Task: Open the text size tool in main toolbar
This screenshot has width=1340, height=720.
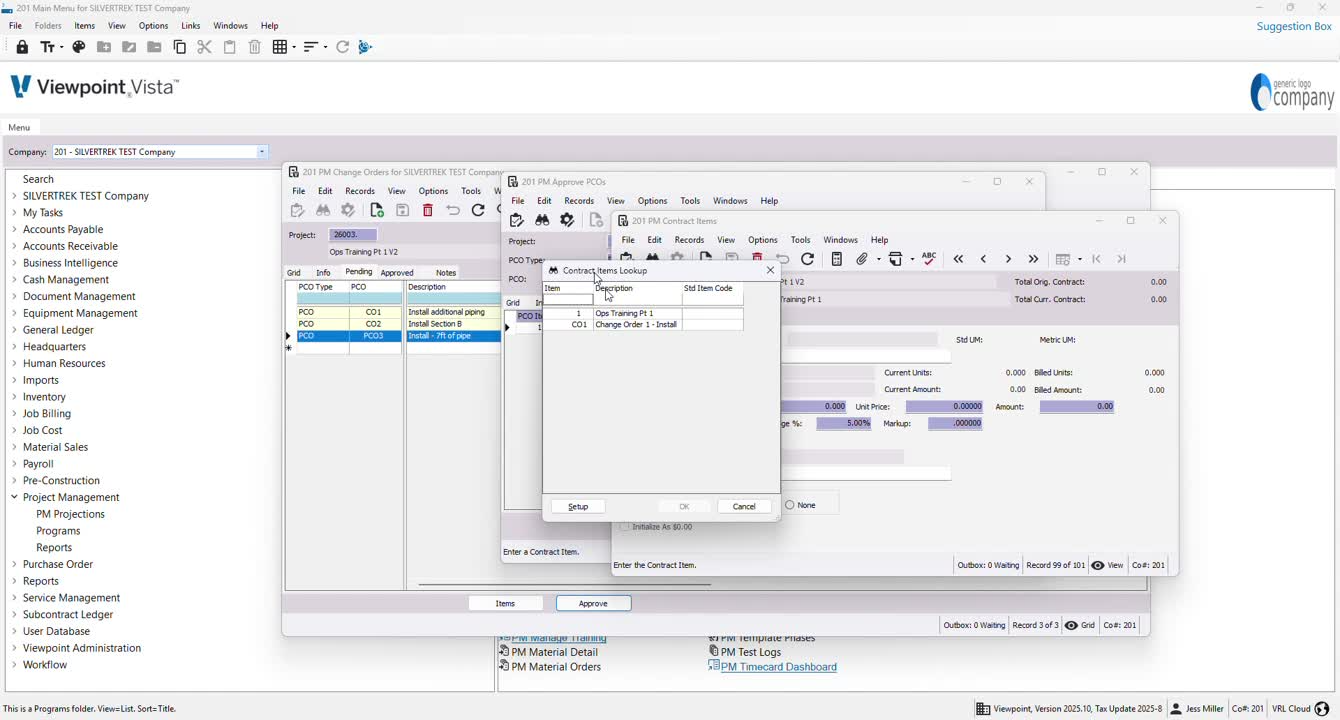Action: 51,47
